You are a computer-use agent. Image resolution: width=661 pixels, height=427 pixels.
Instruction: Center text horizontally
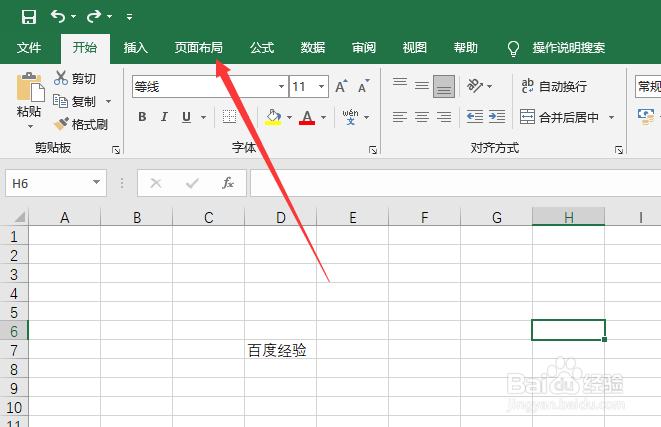pyautogui.click(x=422, y=117)
